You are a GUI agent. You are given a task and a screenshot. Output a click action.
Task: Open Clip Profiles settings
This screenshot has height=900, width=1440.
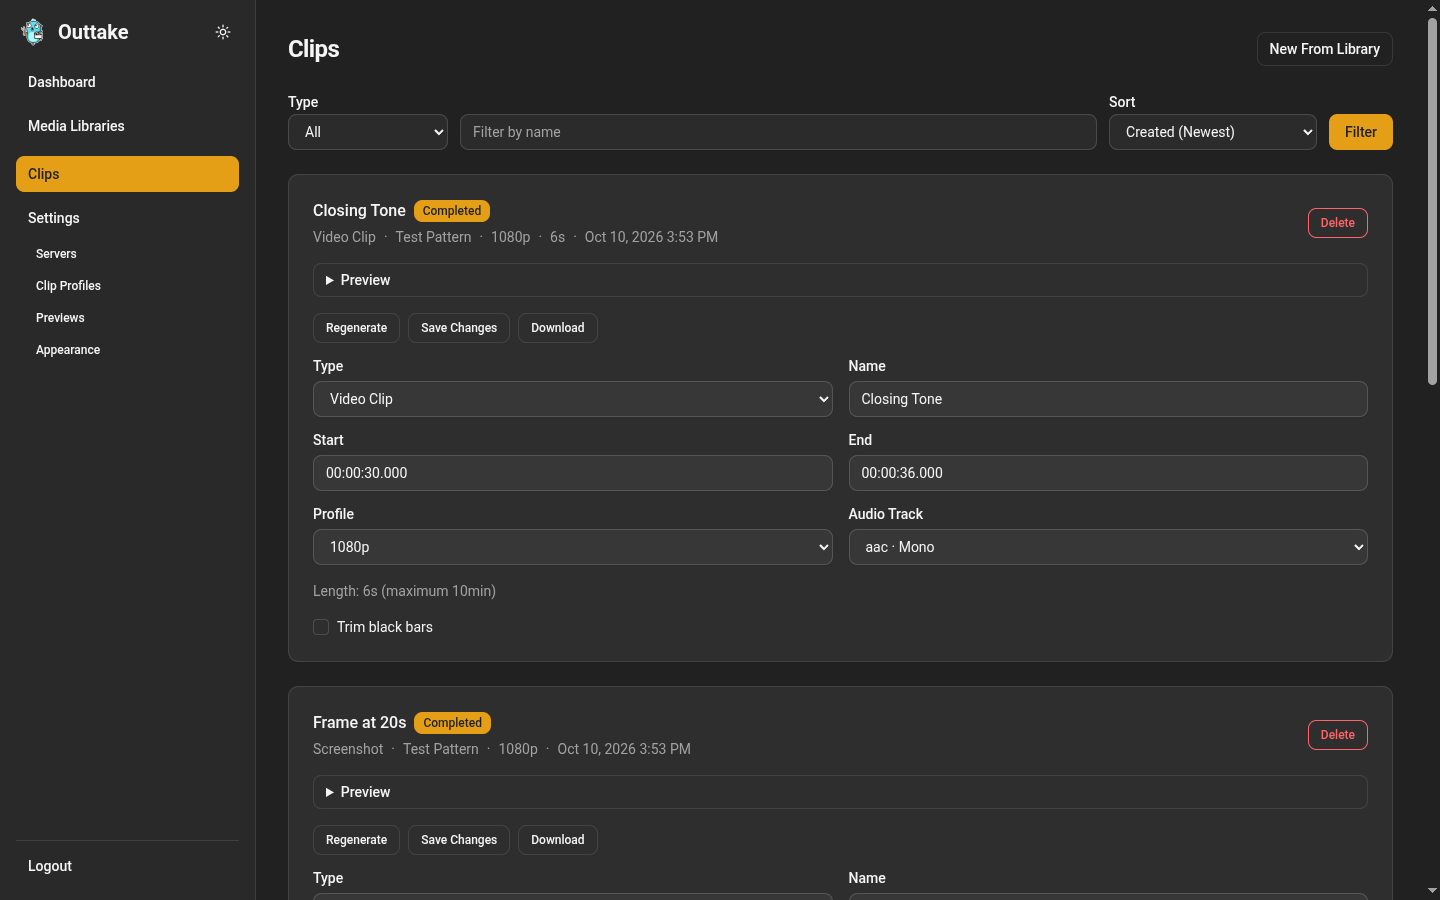pos(68,286)
